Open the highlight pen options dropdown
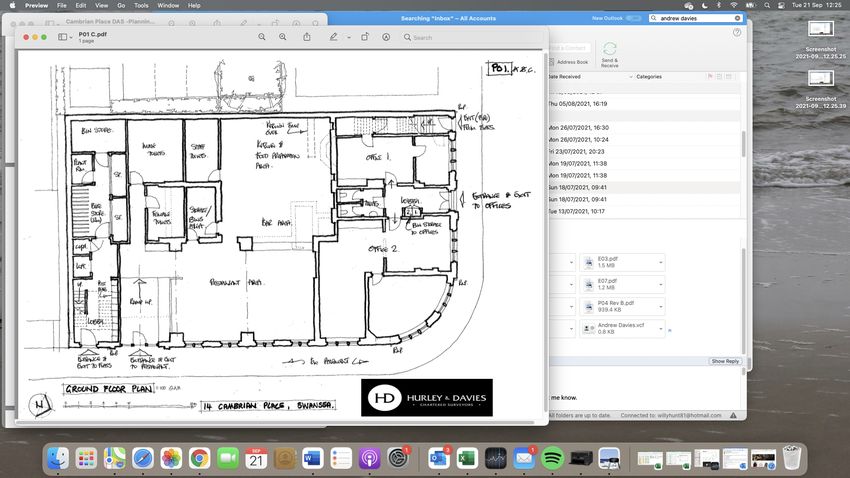 [x=349, y=38]
